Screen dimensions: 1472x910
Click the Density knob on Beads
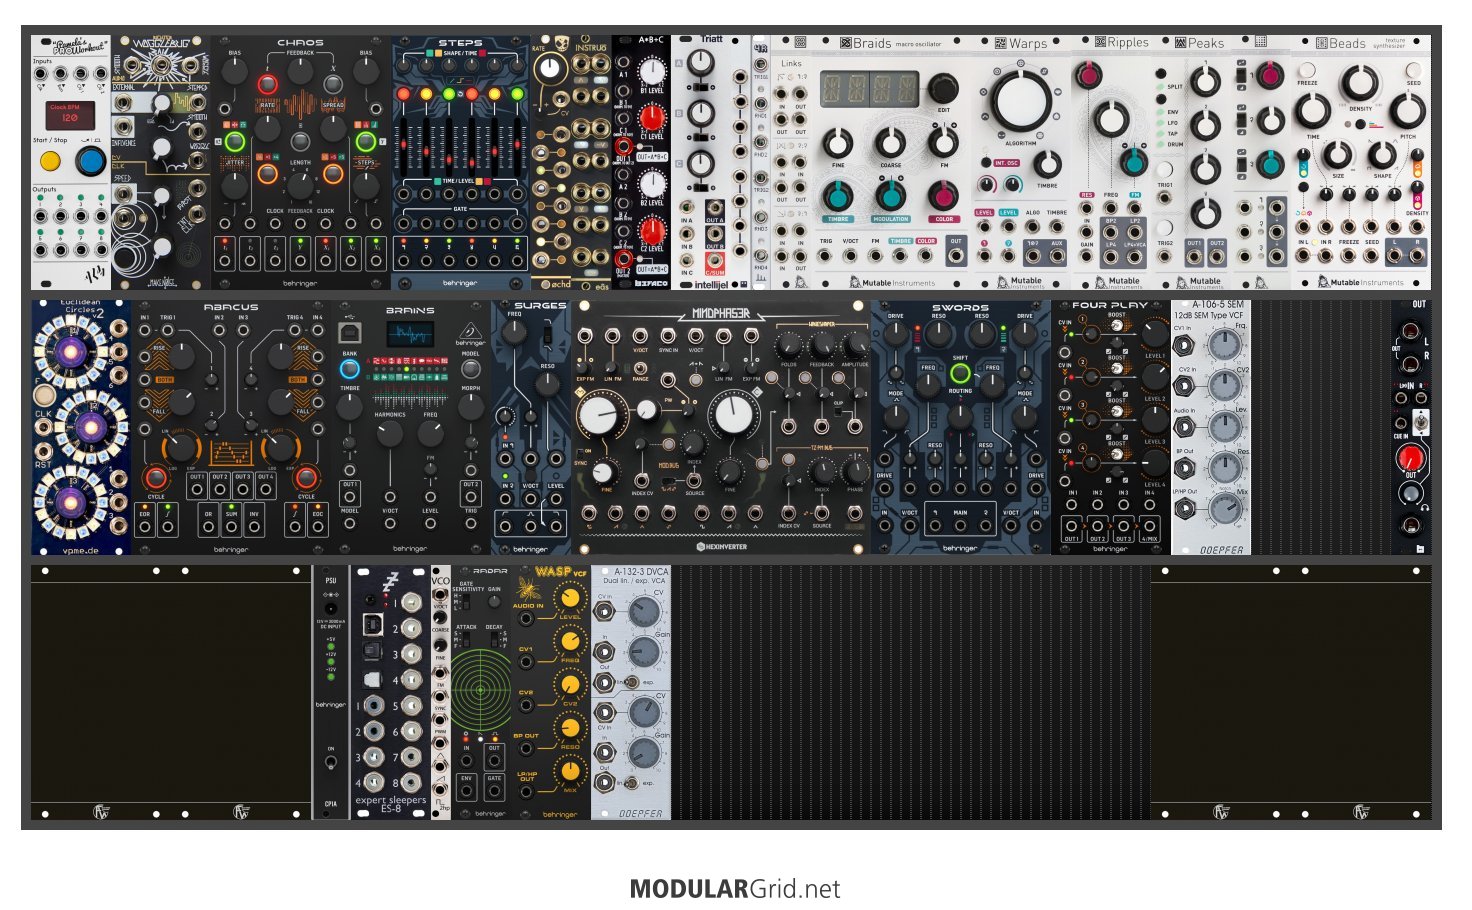click(1360, 83)
